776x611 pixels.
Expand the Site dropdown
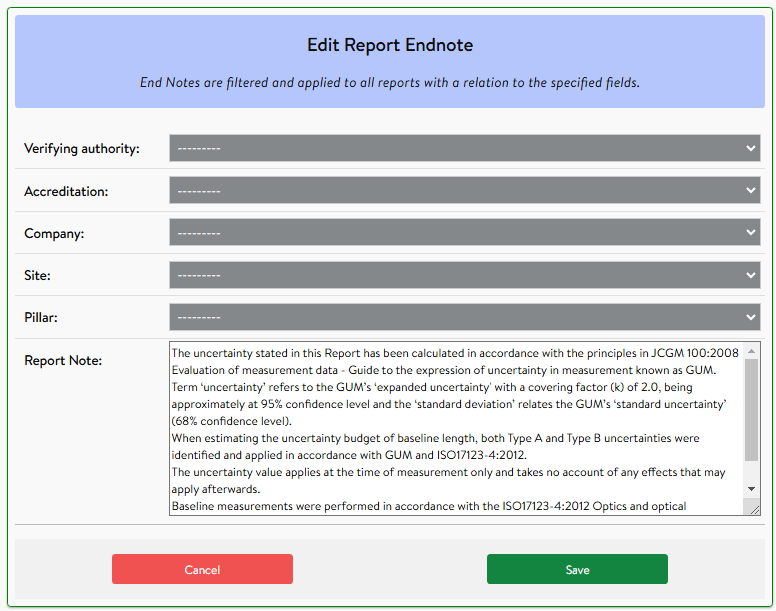464,275
